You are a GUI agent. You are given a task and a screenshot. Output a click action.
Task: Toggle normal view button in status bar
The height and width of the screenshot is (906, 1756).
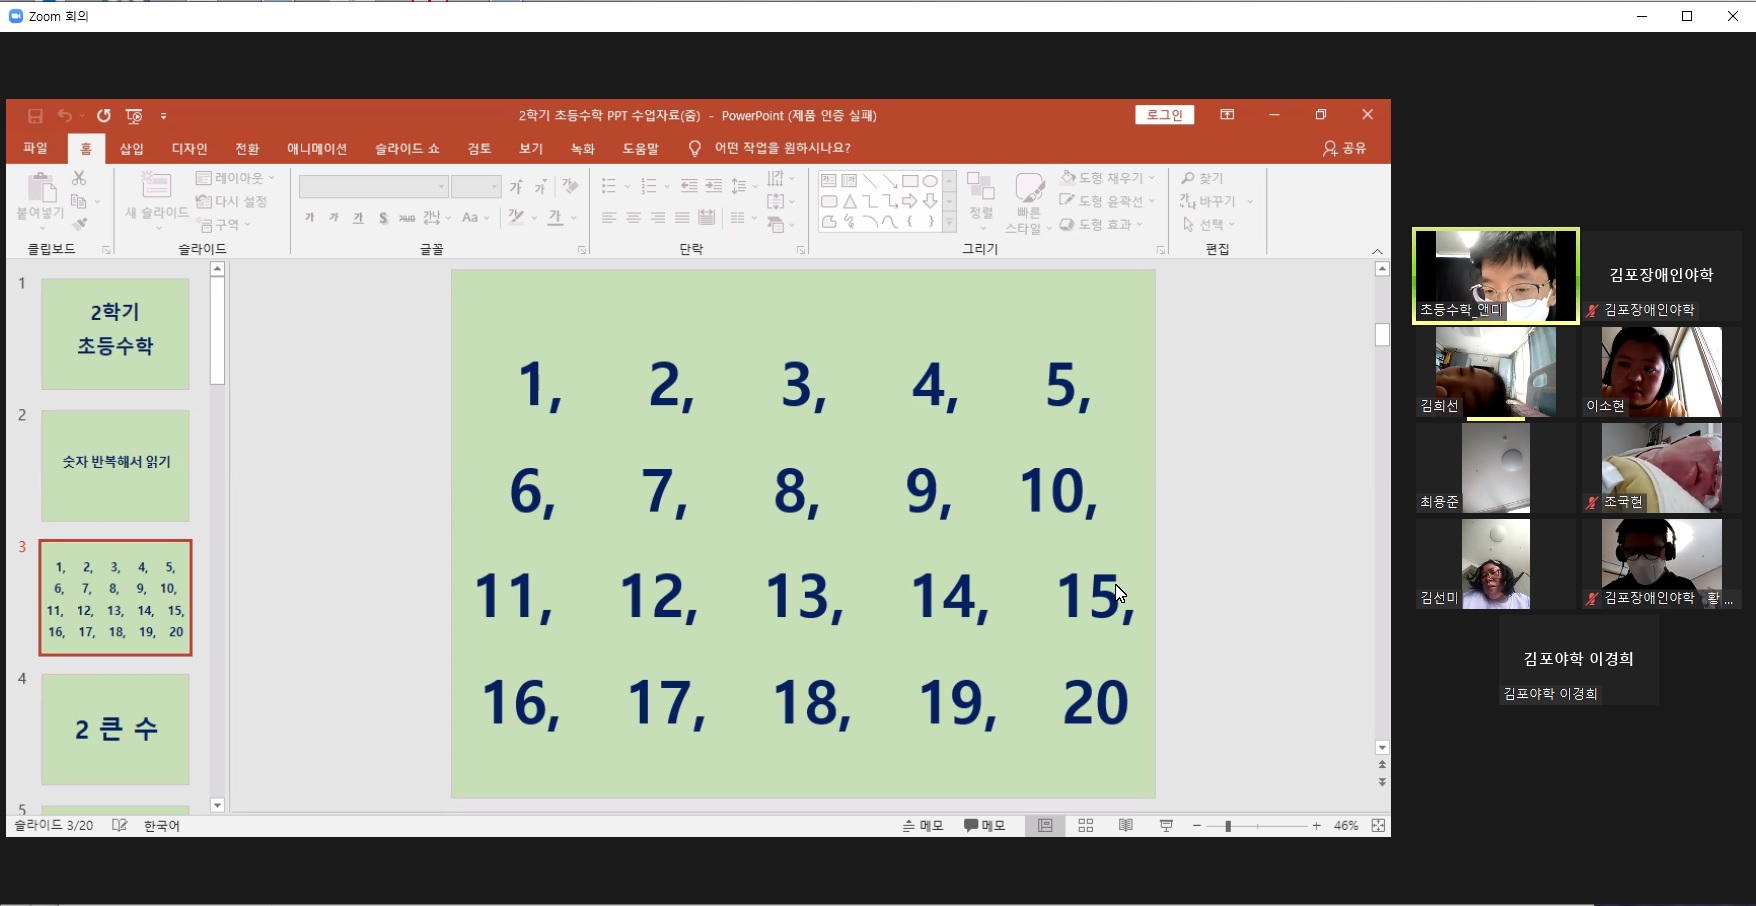1045,825
